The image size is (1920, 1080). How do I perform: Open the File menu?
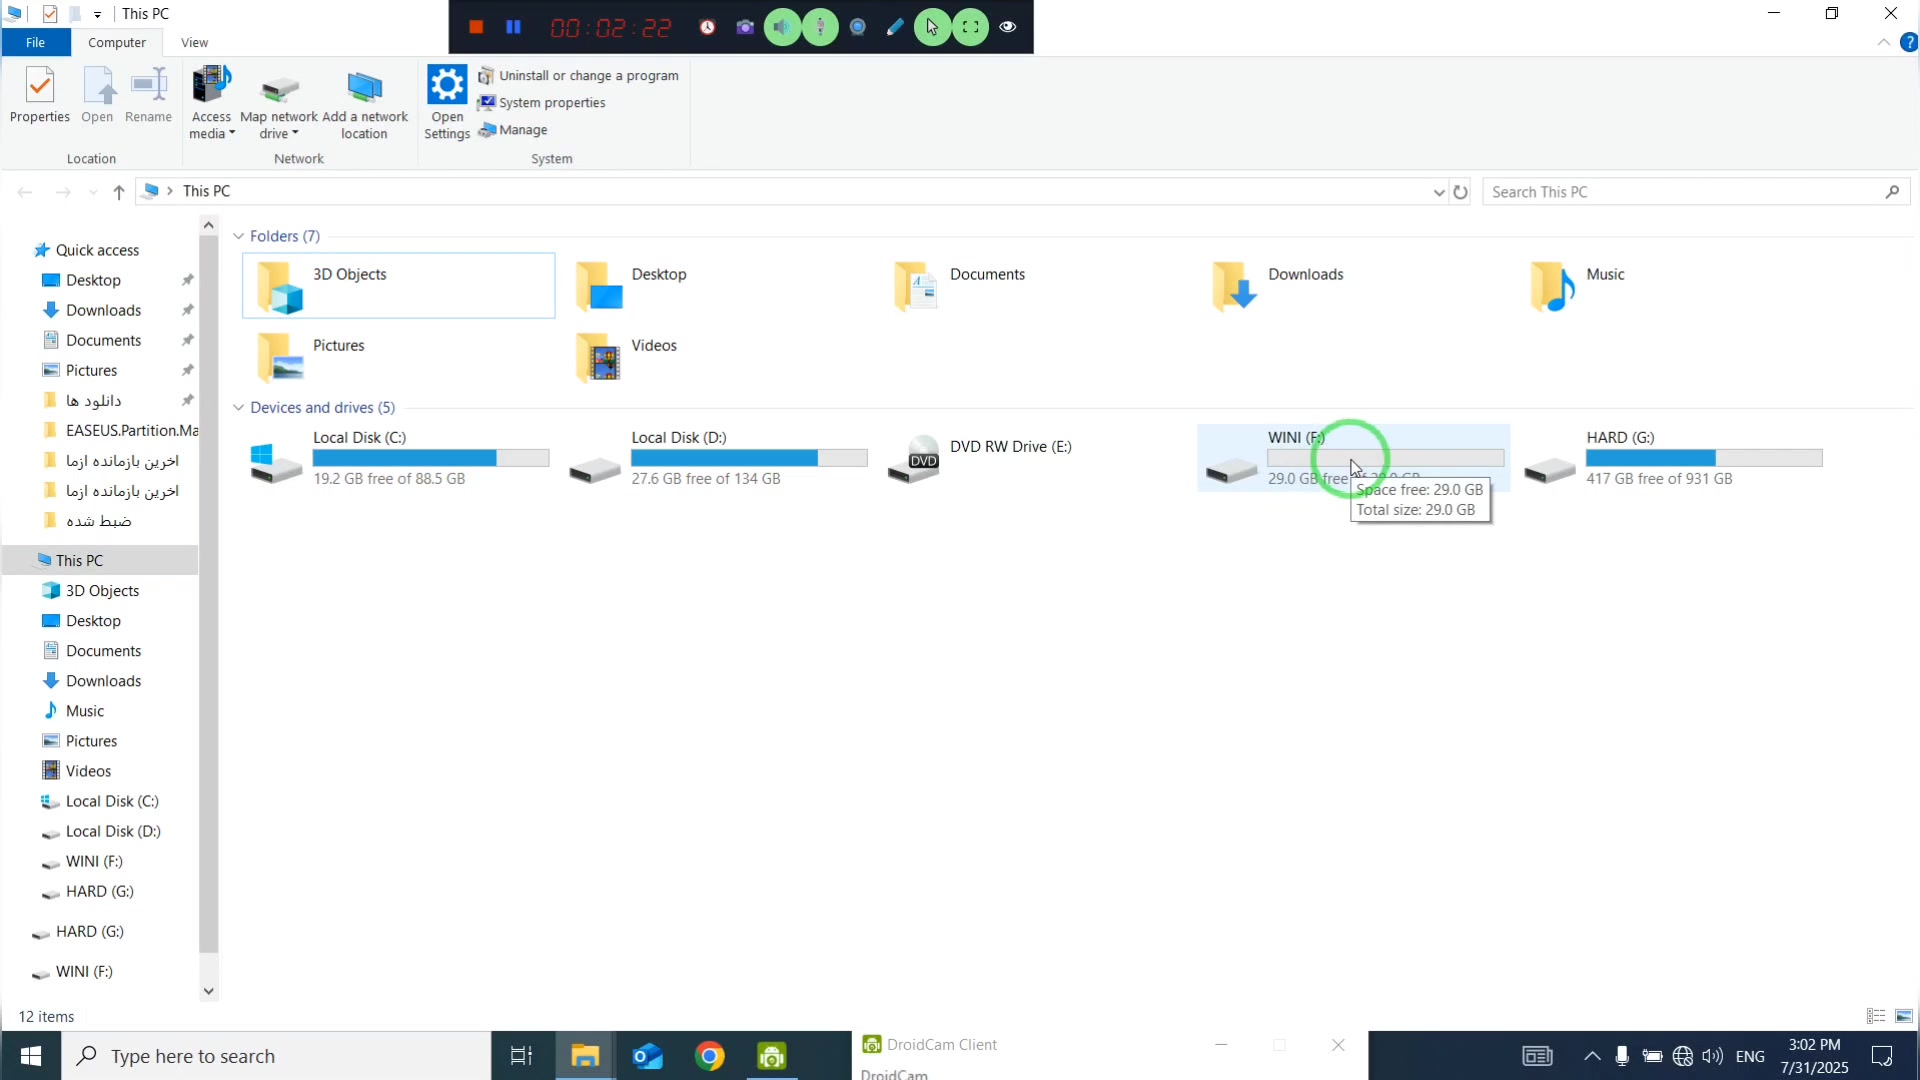point(35,42)
